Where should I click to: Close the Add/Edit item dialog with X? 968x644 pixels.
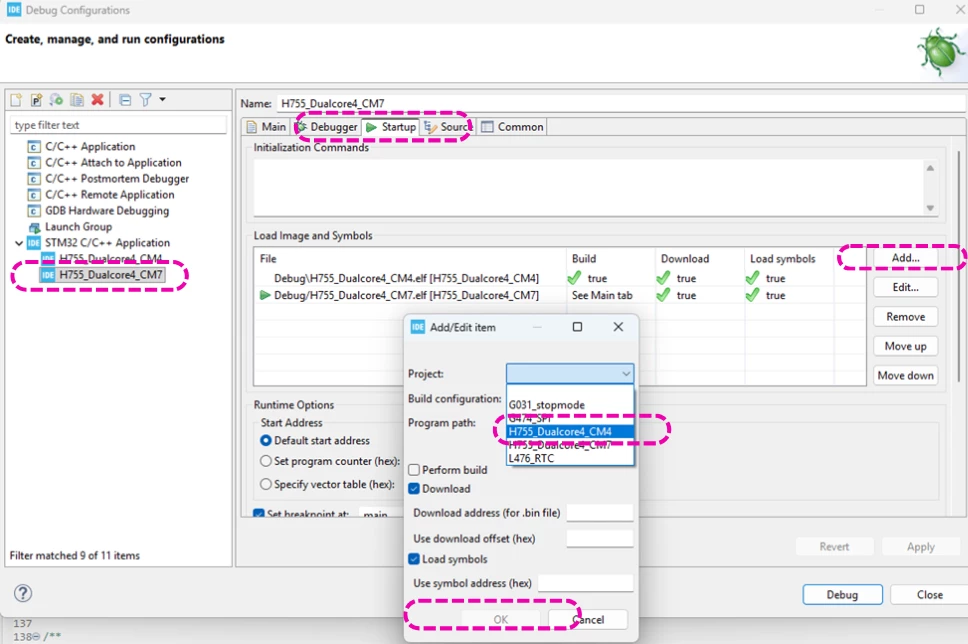(618, 327)
